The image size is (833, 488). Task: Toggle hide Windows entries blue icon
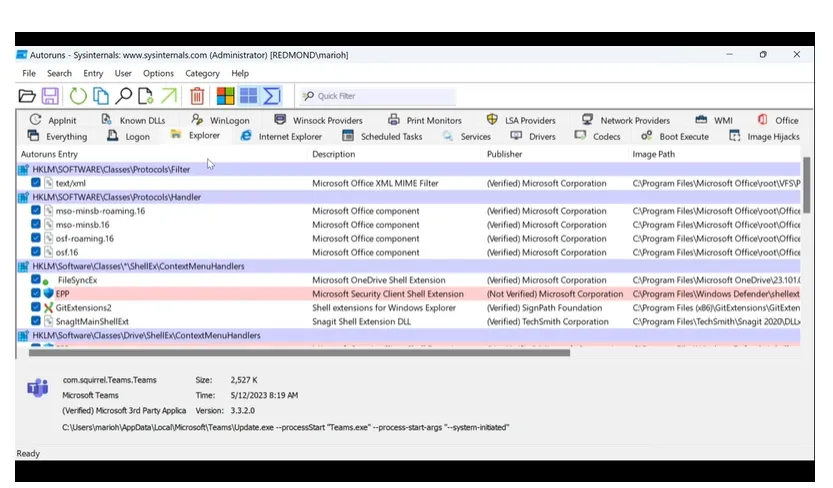pyautogui.click(x=248, y=96)
